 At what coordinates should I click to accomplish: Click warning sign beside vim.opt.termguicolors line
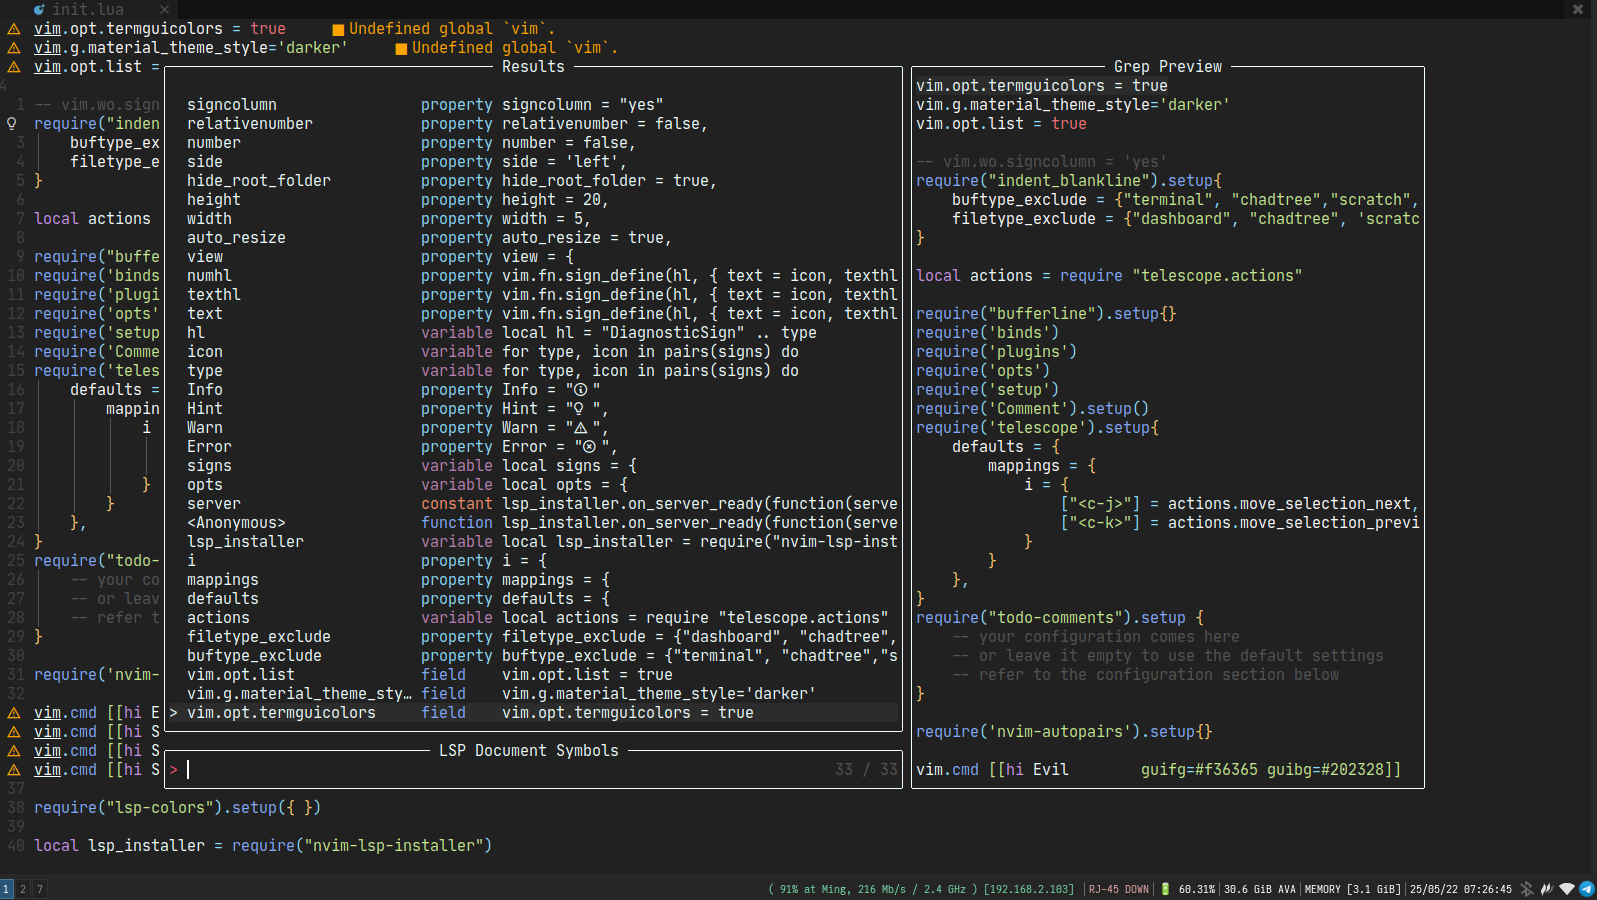coord(14,29)
